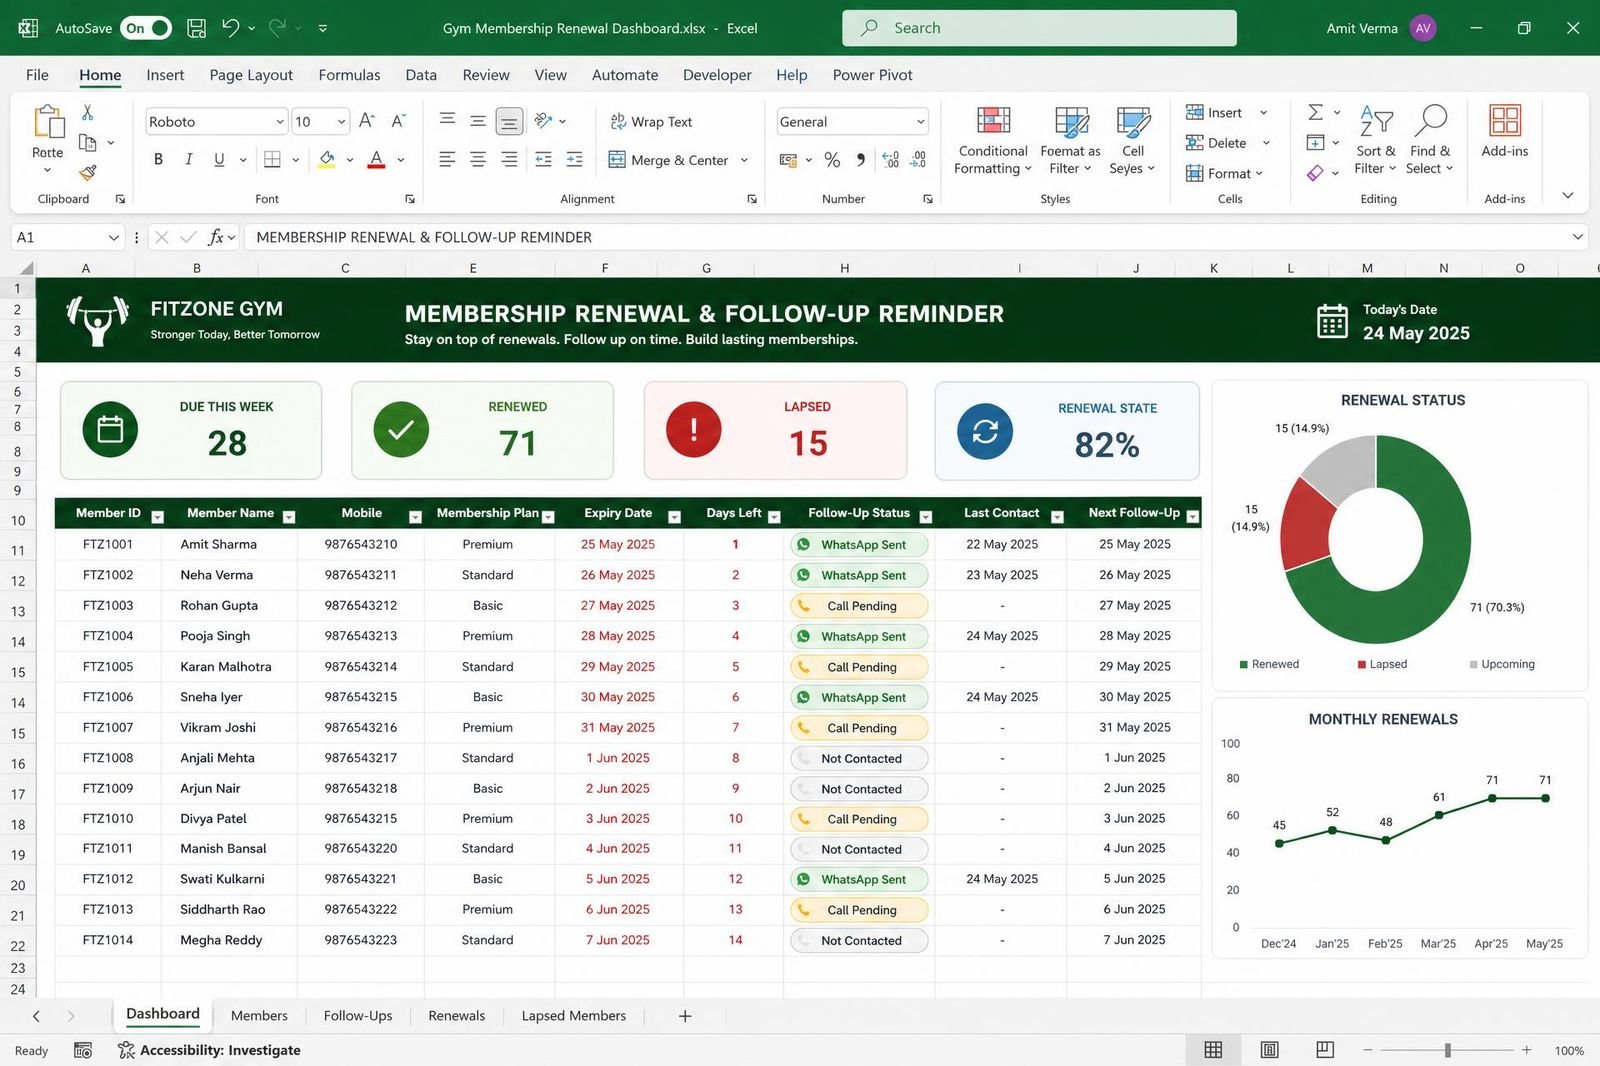
Task: Click Accessibility: Investigate in status bar
Action: pyautogui.click(x=209, y=1050)
